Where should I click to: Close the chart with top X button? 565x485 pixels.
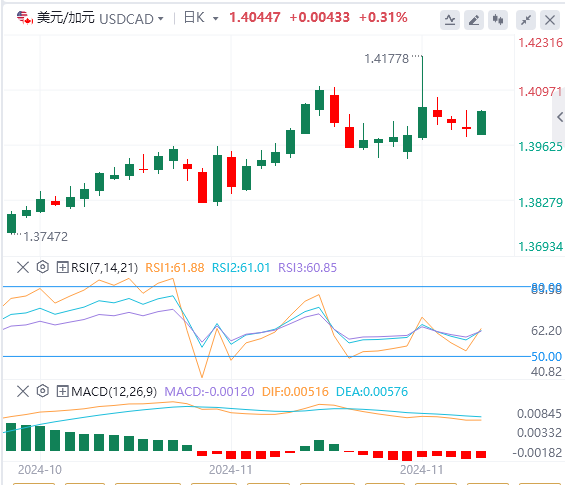tap(550, 20)
